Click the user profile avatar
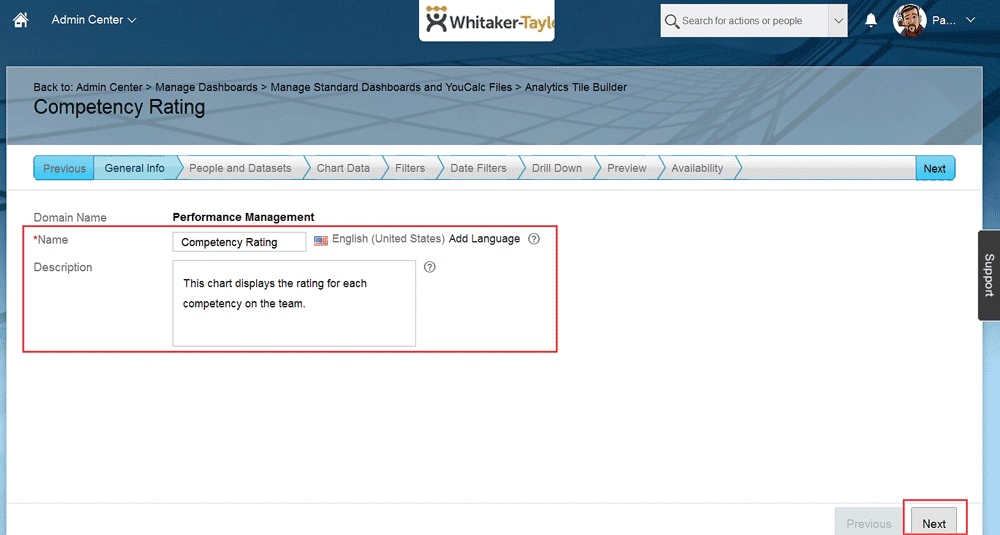 [910, 20]
